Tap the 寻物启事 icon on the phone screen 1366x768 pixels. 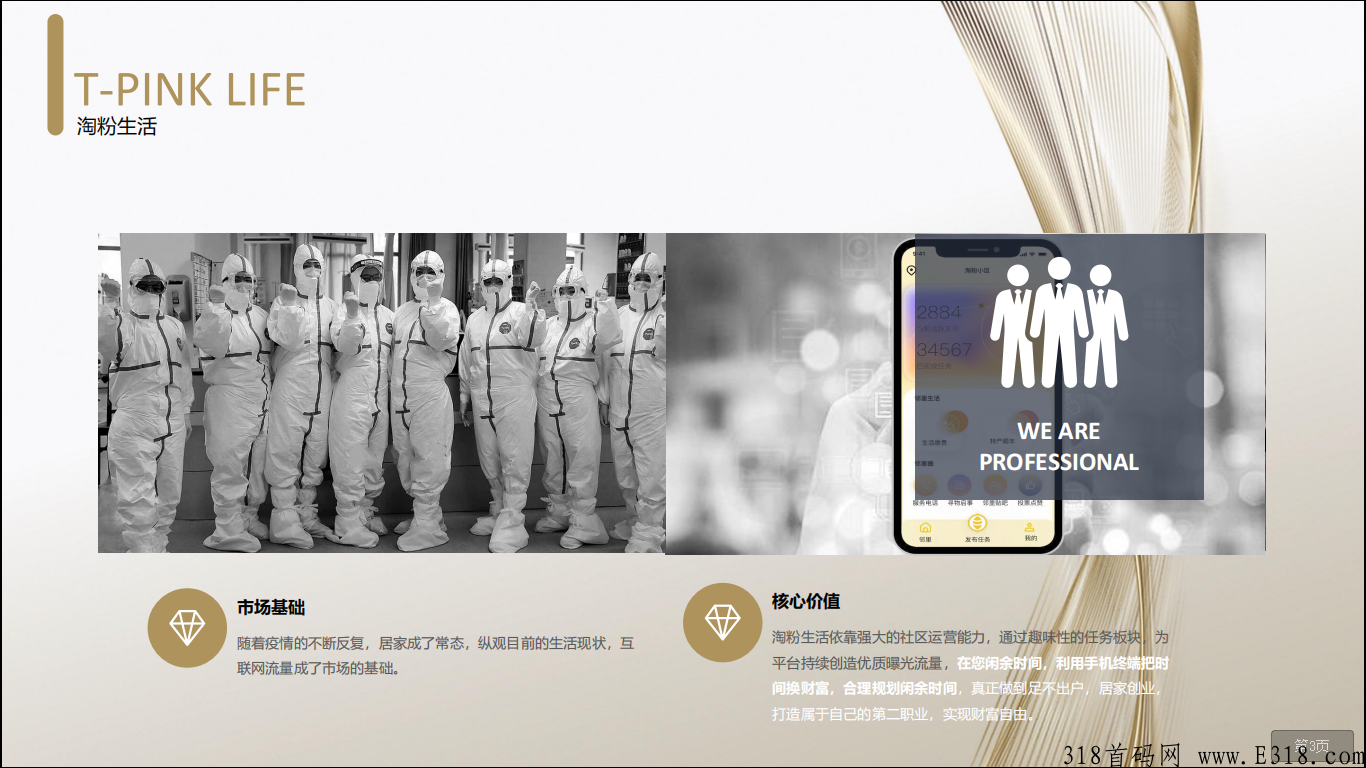(x=959, y=485)
